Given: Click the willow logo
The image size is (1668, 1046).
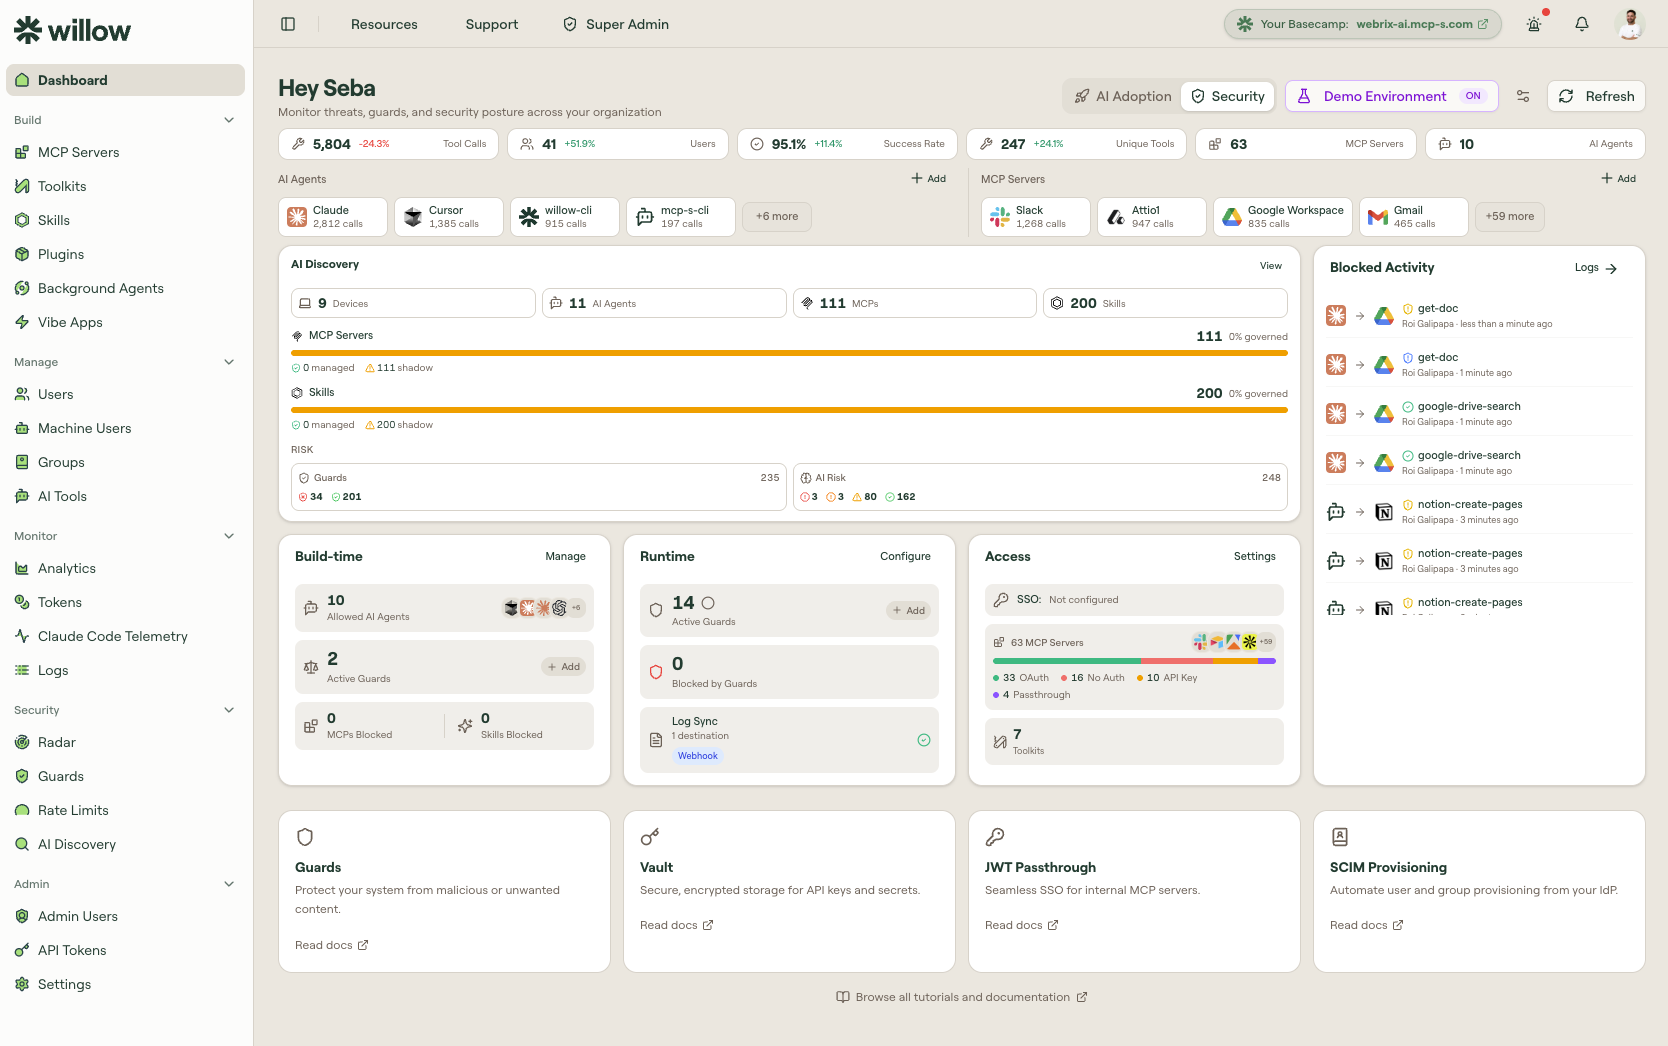Looking at the screenshot, I should 72,30.
